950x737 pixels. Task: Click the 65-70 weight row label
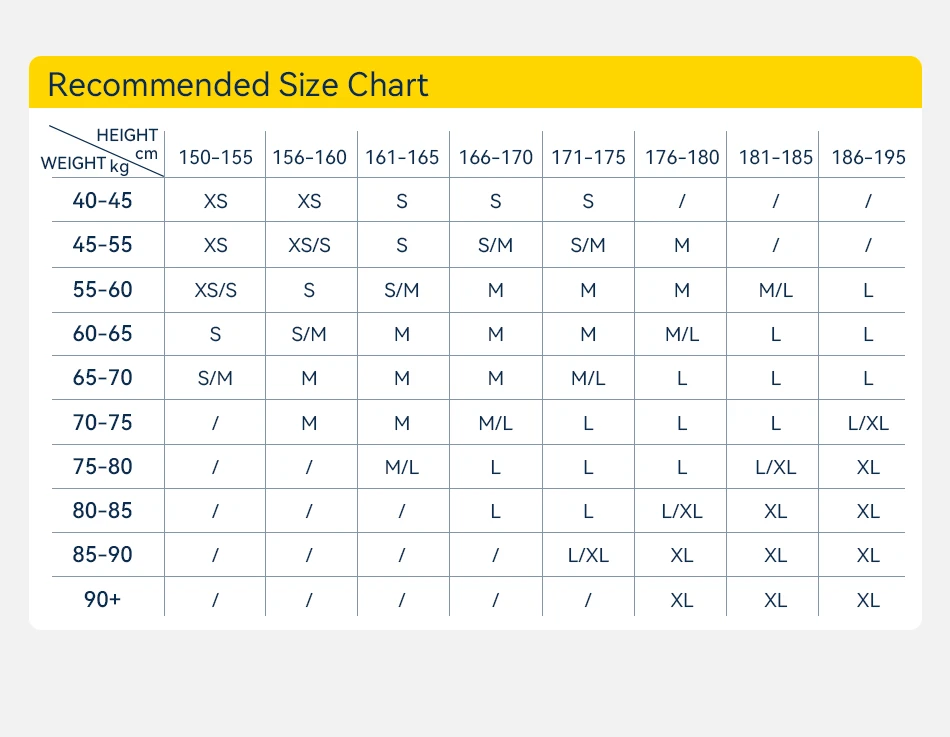tap(102, 378)
